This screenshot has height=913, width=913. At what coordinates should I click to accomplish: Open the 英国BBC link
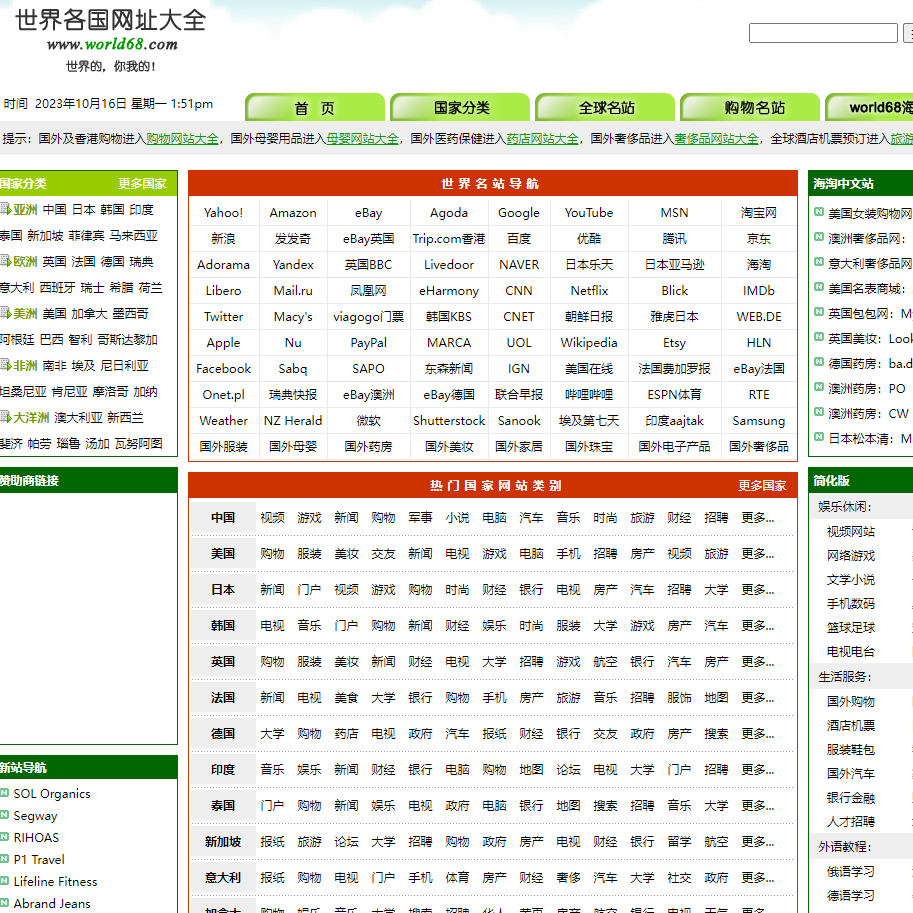pyautogui.click(x=368, y=264)
